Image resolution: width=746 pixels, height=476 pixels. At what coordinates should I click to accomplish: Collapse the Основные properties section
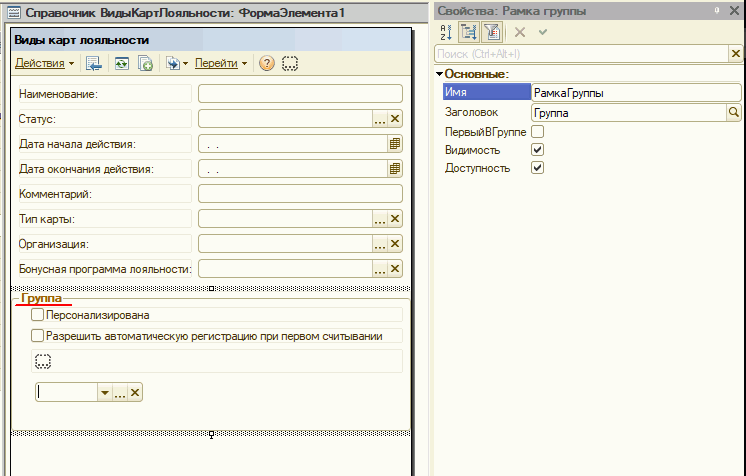pyautogui.click(x=440, y=74)
